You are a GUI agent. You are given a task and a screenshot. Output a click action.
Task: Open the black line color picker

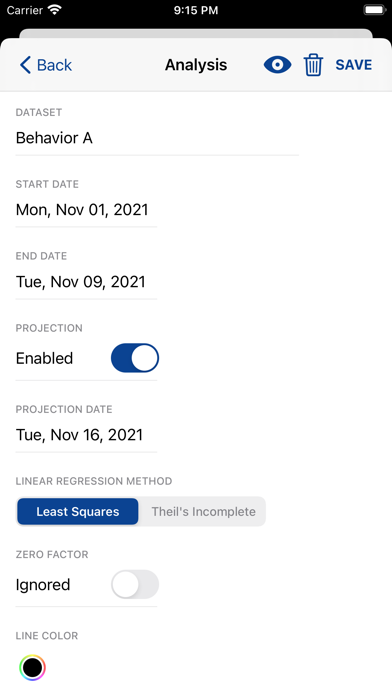(x=32, y=667)
